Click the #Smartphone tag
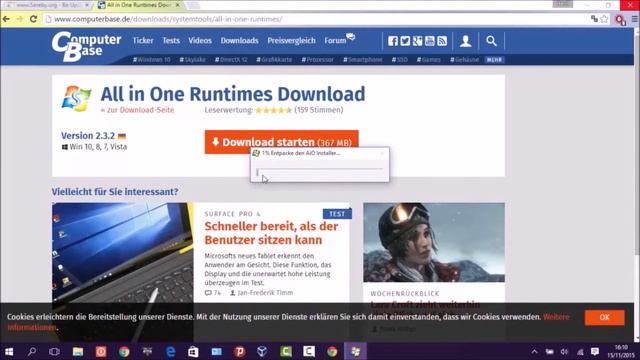640x360 pixels. (362, 60)
